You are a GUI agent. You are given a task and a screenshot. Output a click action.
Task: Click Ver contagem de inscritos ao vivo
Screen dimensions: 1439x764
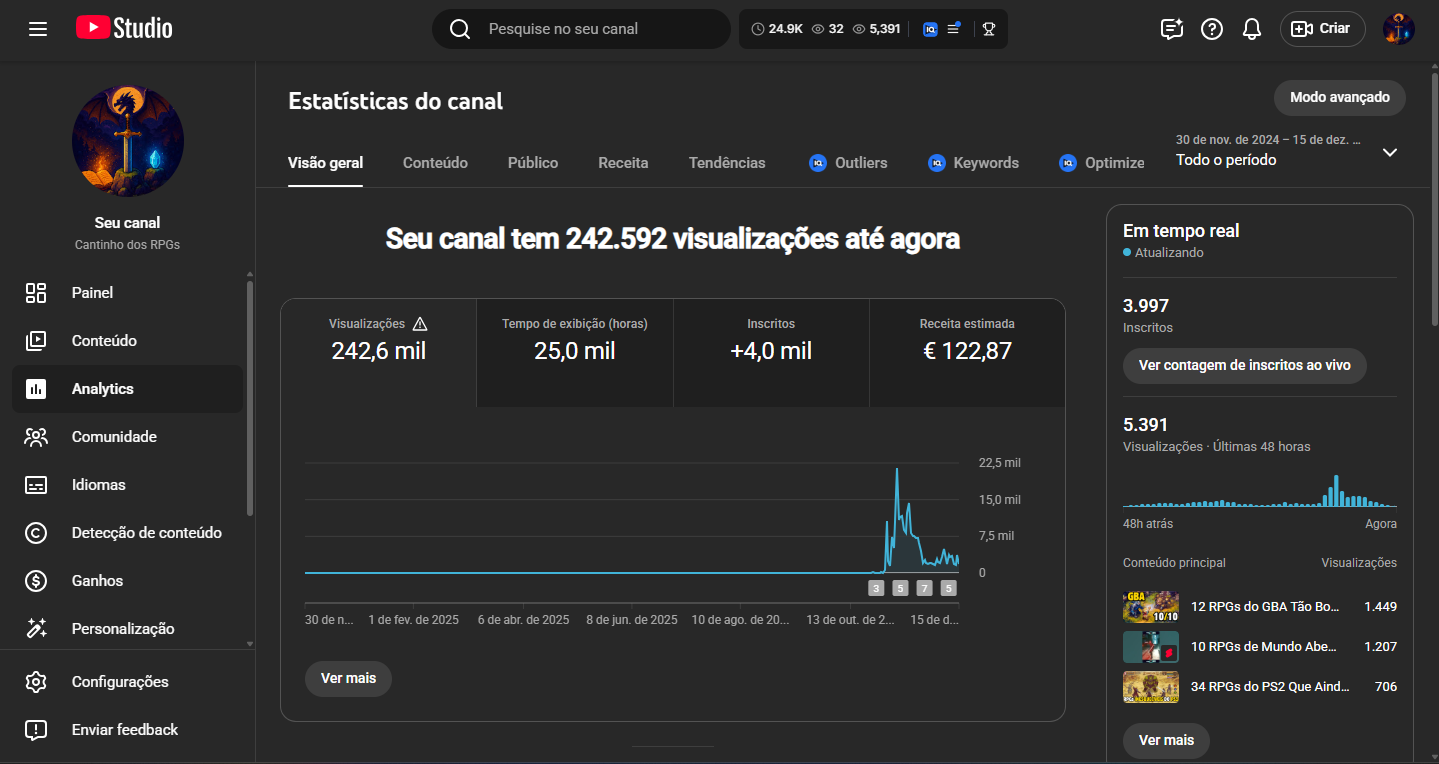tap(1245, 366)
